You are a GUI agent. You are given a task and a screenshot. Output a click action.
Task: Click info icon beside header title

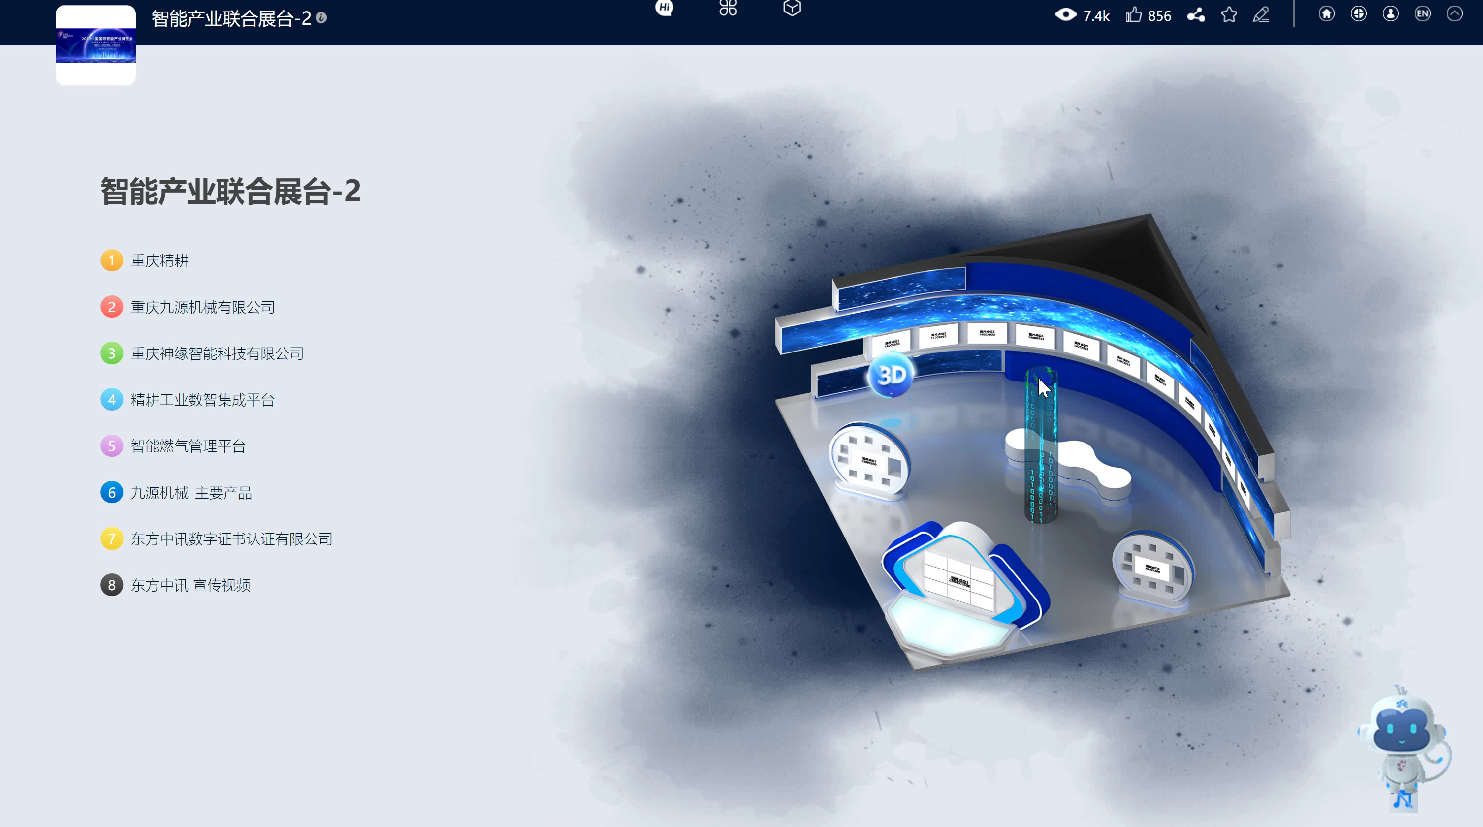[x=321, y=17]
